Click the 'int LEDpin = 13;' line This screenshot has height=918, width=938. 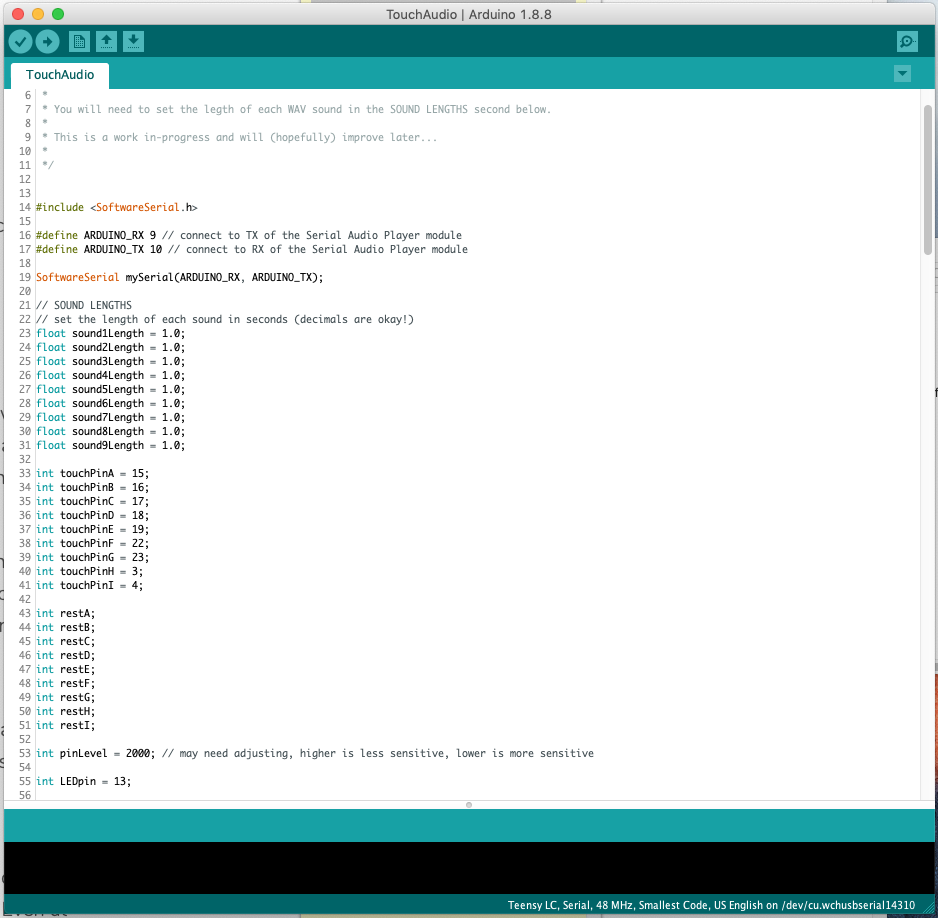[84, 782]
